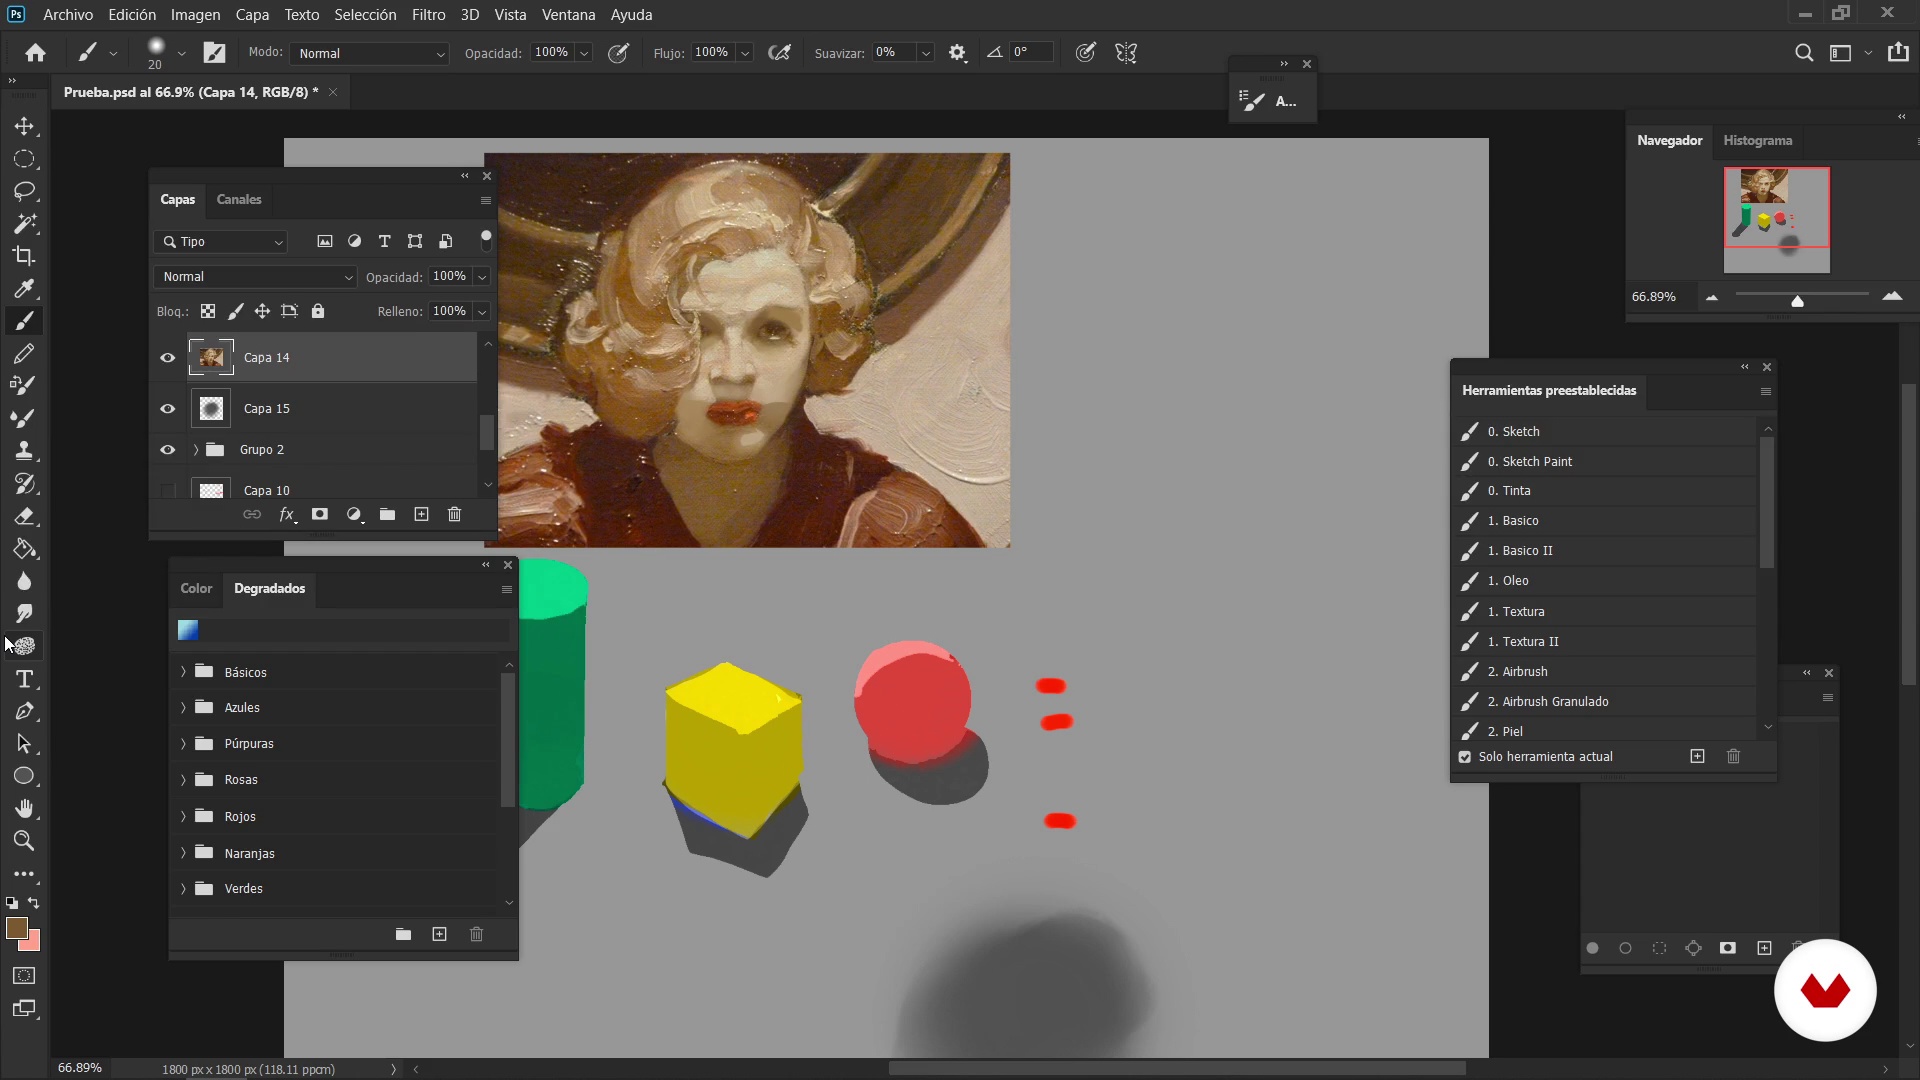Expand Azules gradient folder
Screen dimensions: 1920x1080
(183, 707)
